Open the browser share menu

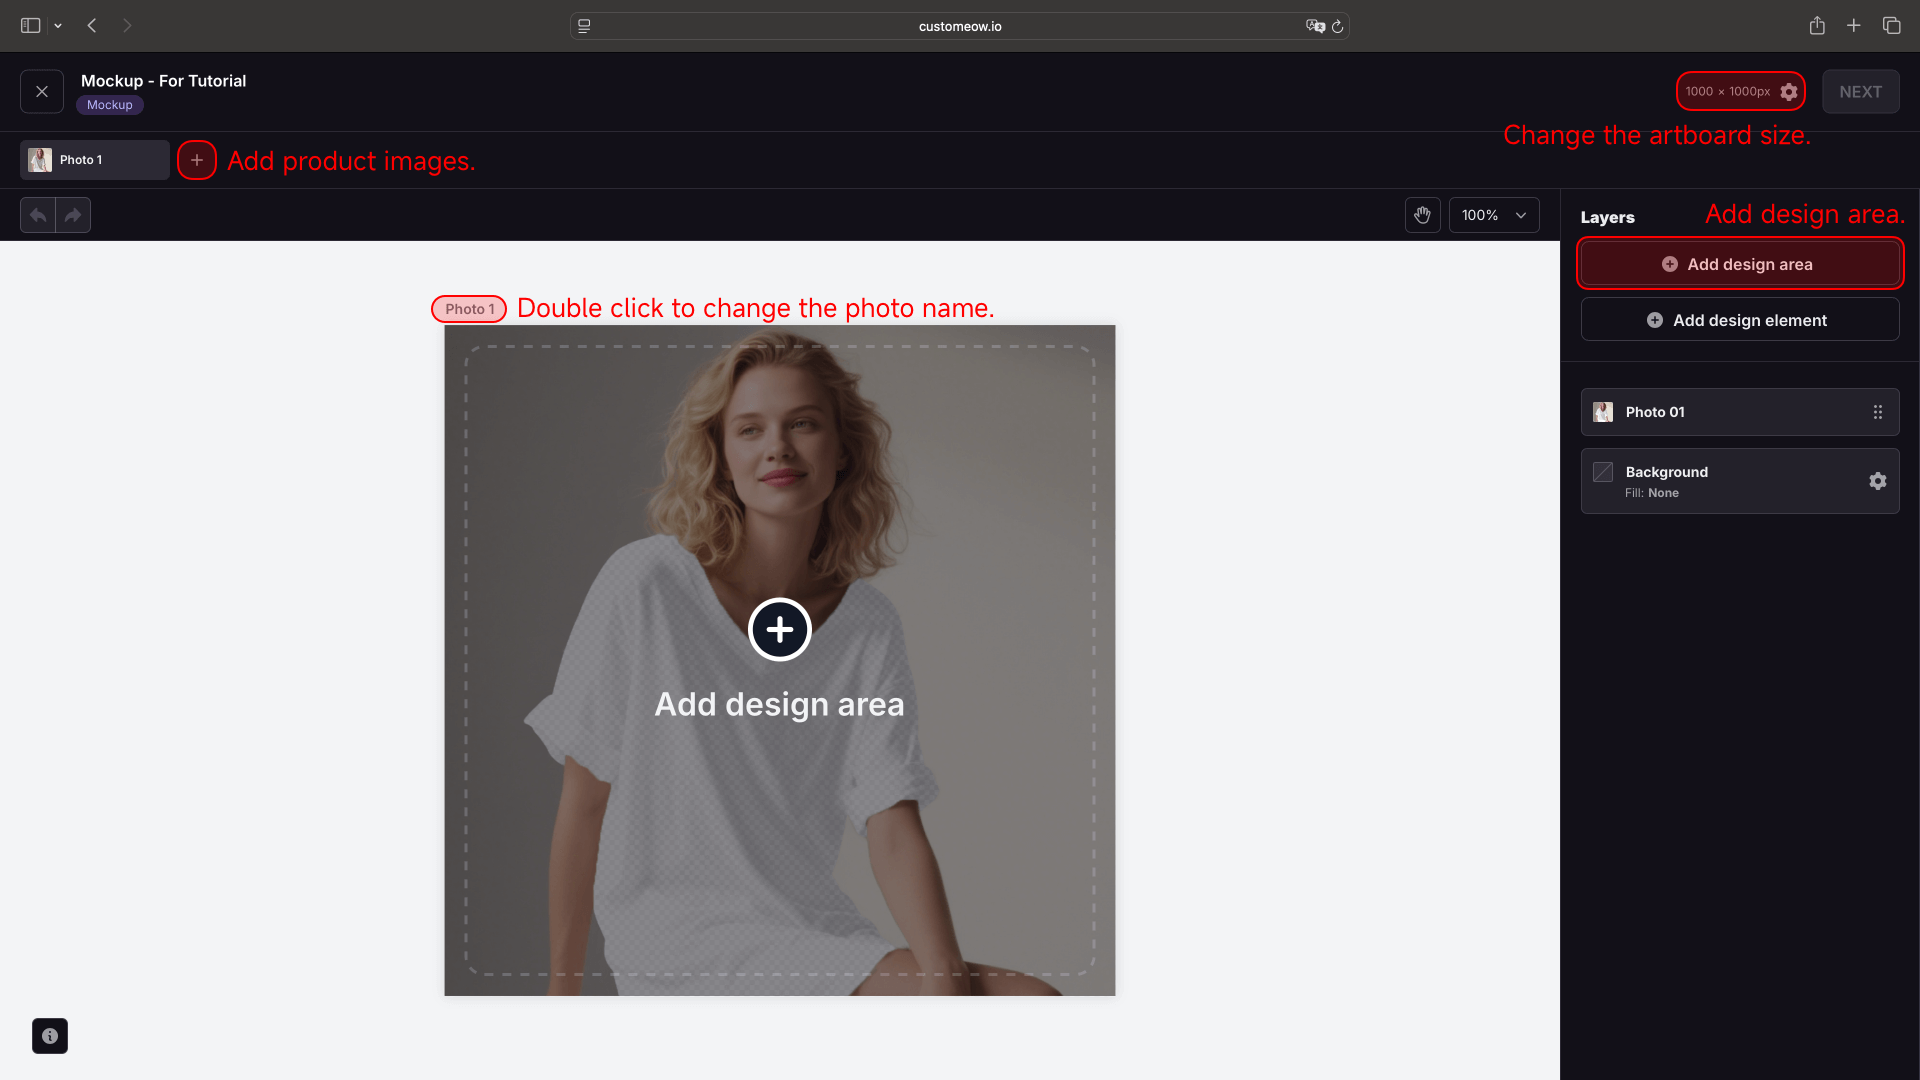(x=1817, y=26)
